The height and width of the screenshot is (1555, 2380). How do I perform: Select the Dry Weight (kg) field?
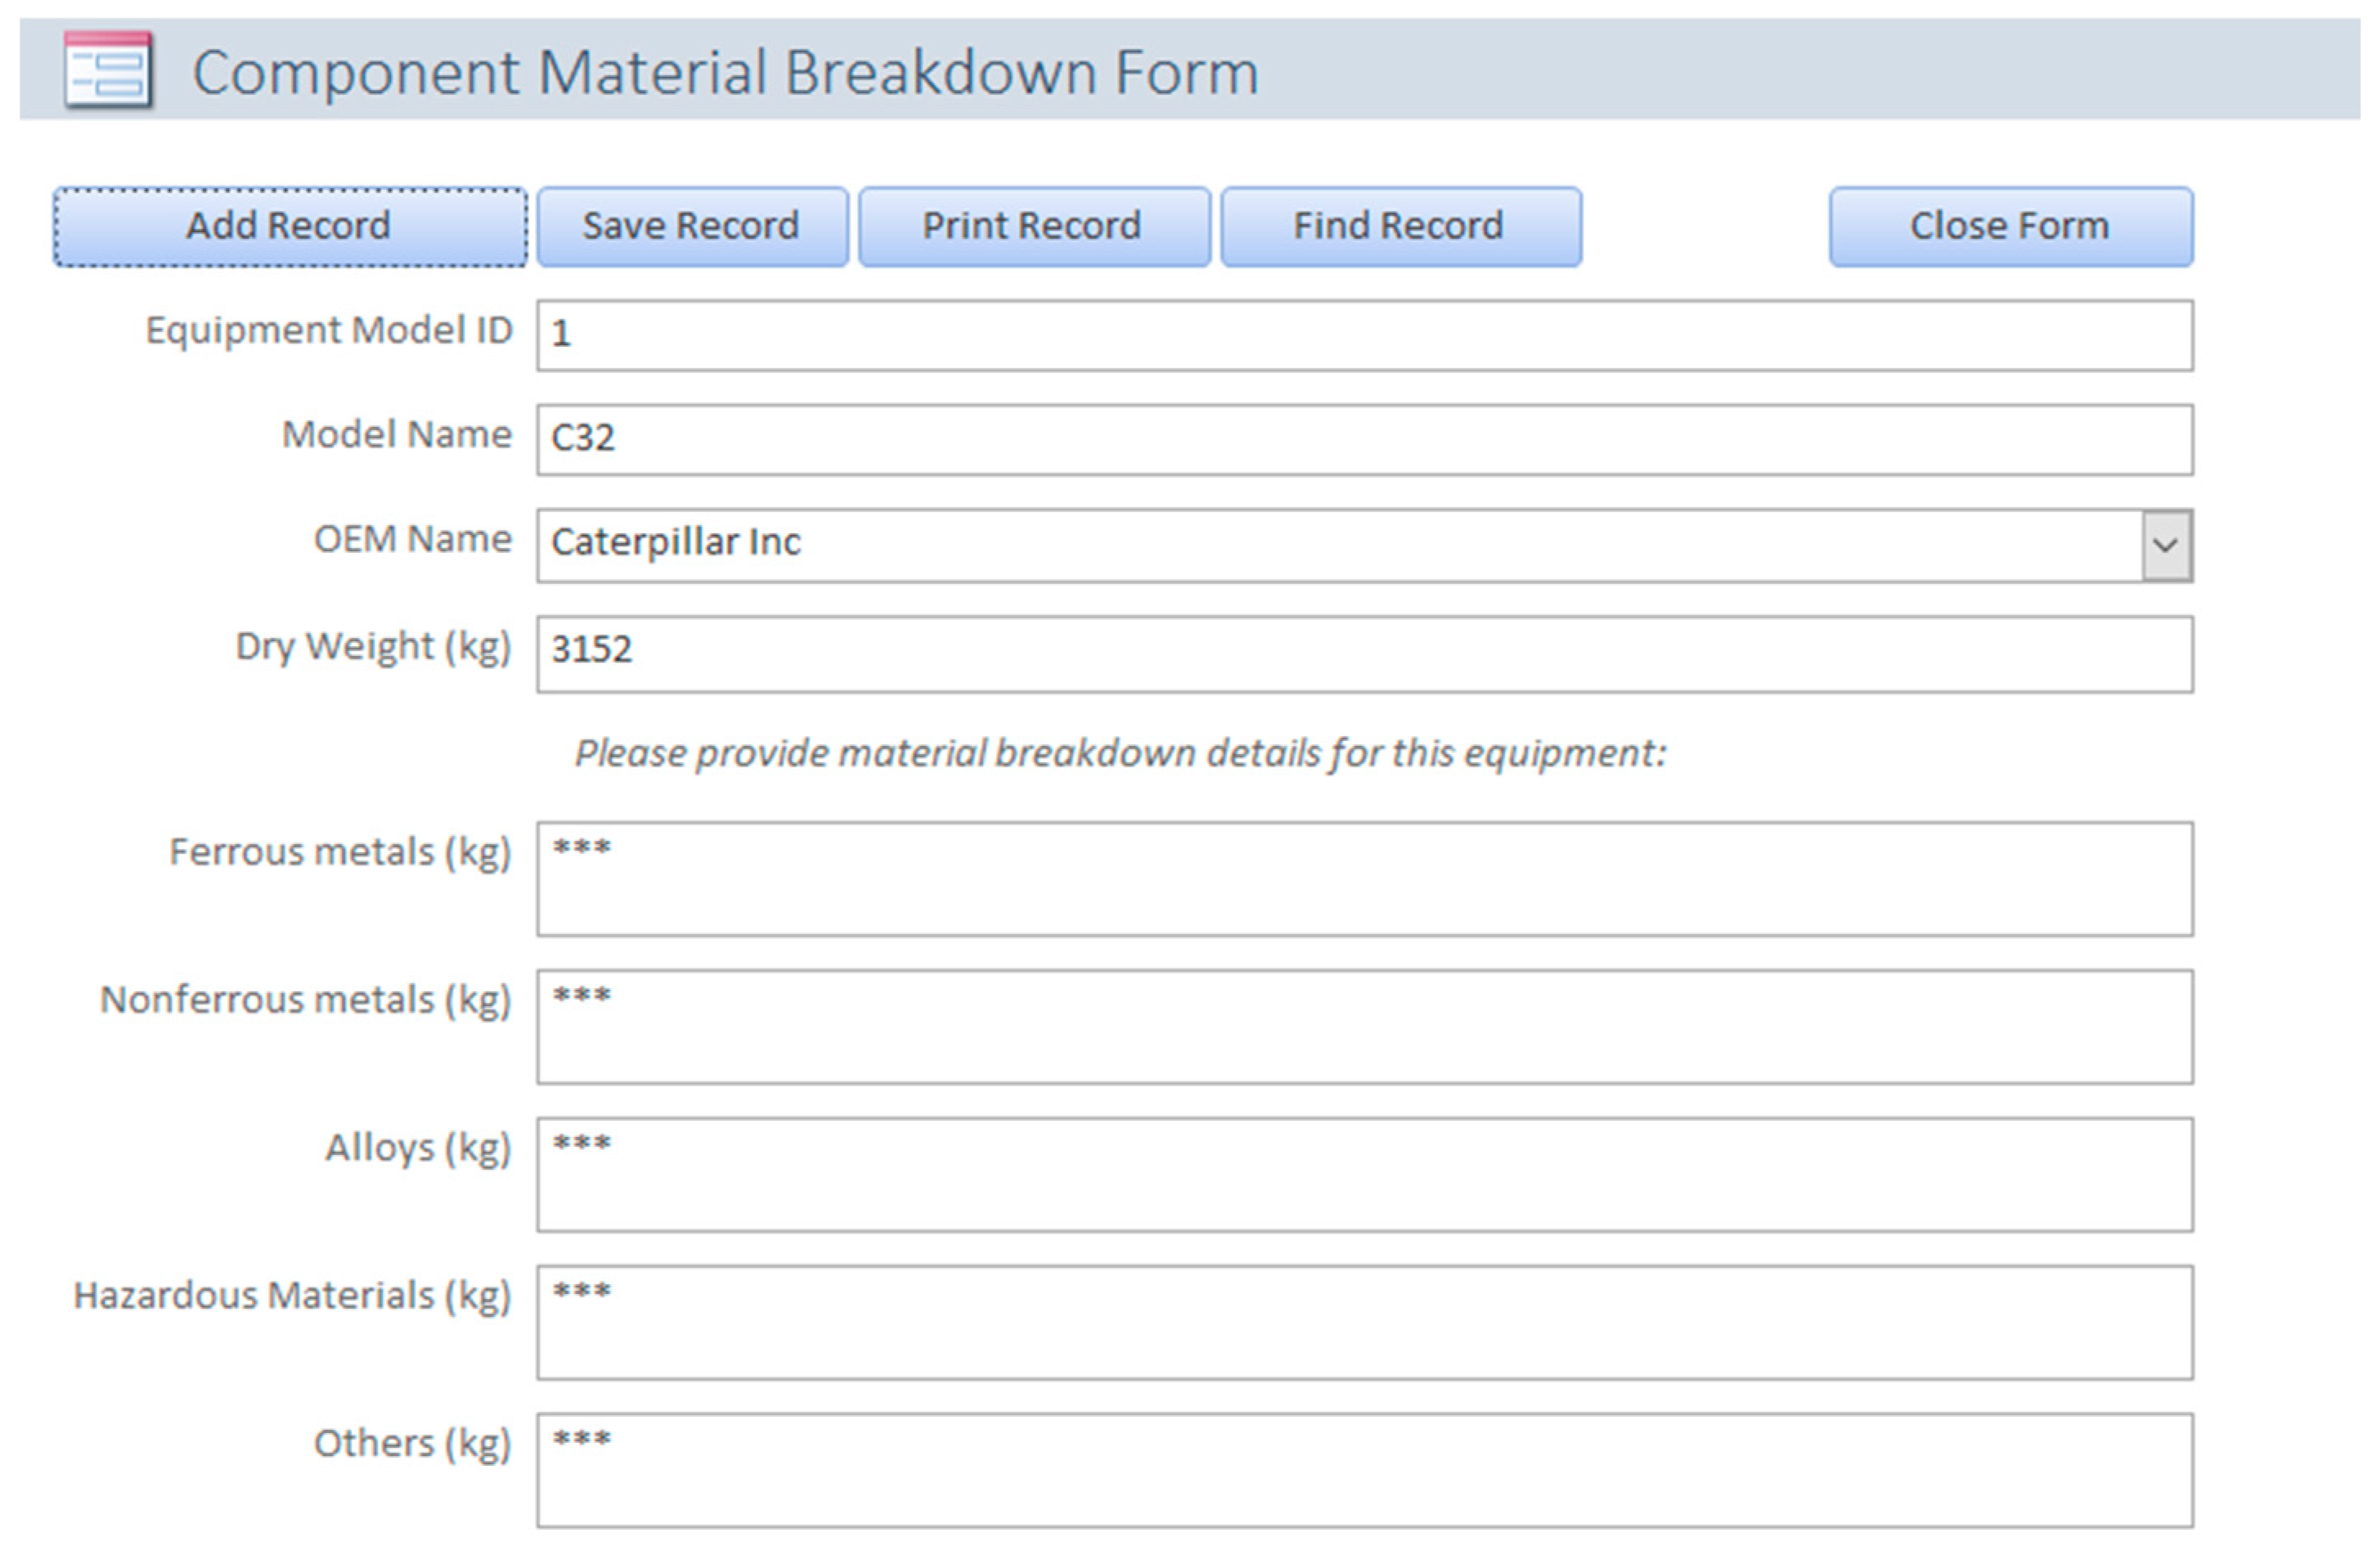1364,654
